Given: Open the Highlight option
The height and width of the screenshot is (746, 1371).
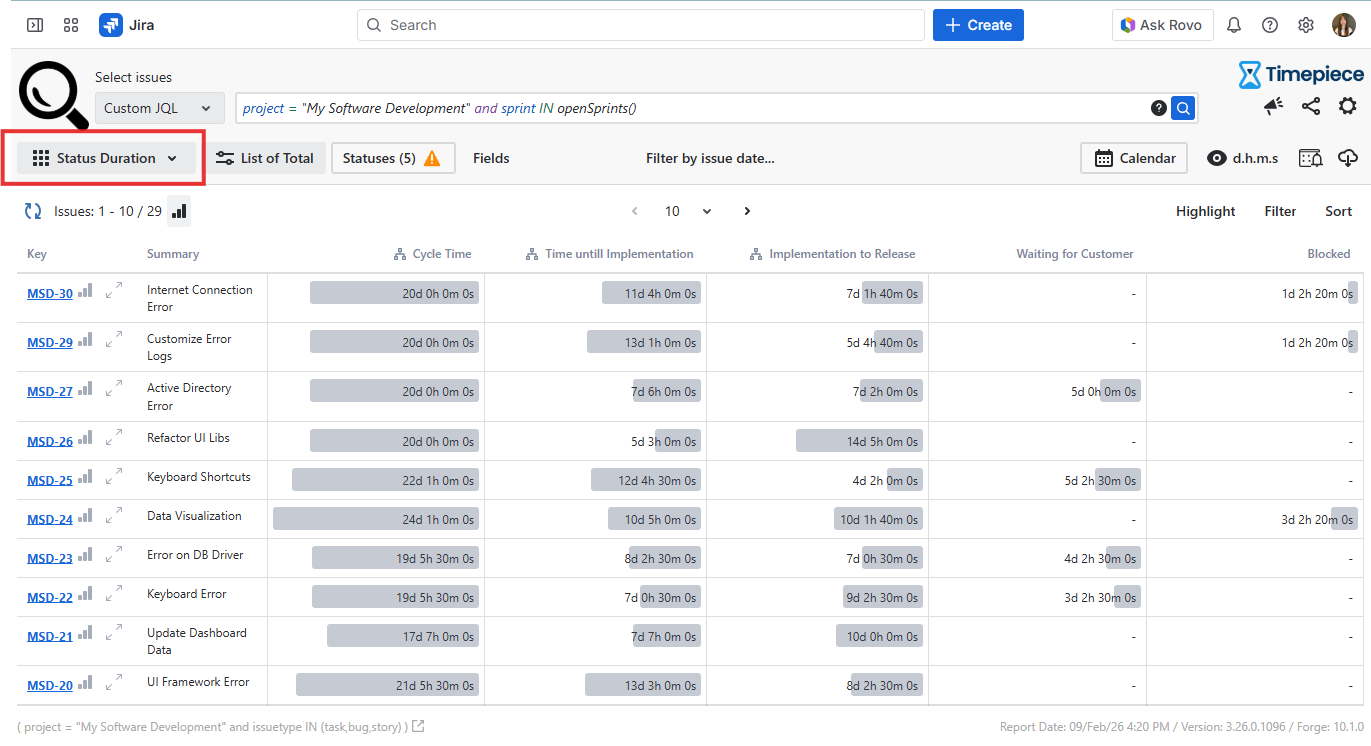Looking at the screenshot, I should coord(1205,211).
